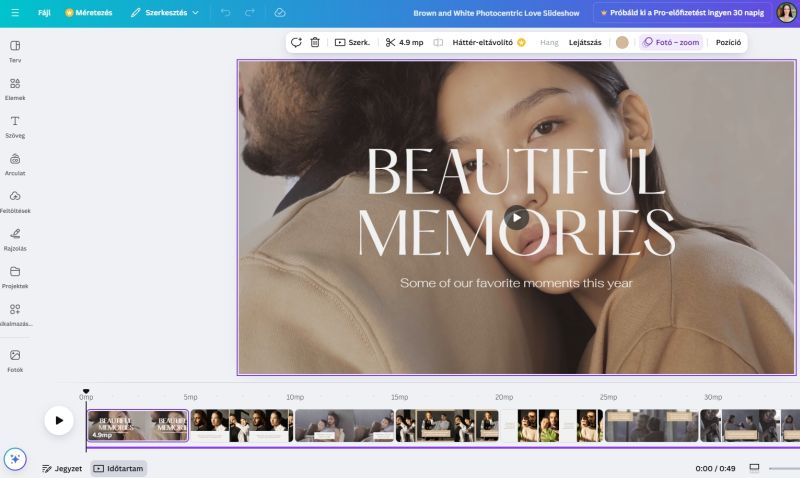Select the first Beautiful Memories timeline clip
Image resolution: width=800 pixels, height=478 pixels.
pos(138,425)
